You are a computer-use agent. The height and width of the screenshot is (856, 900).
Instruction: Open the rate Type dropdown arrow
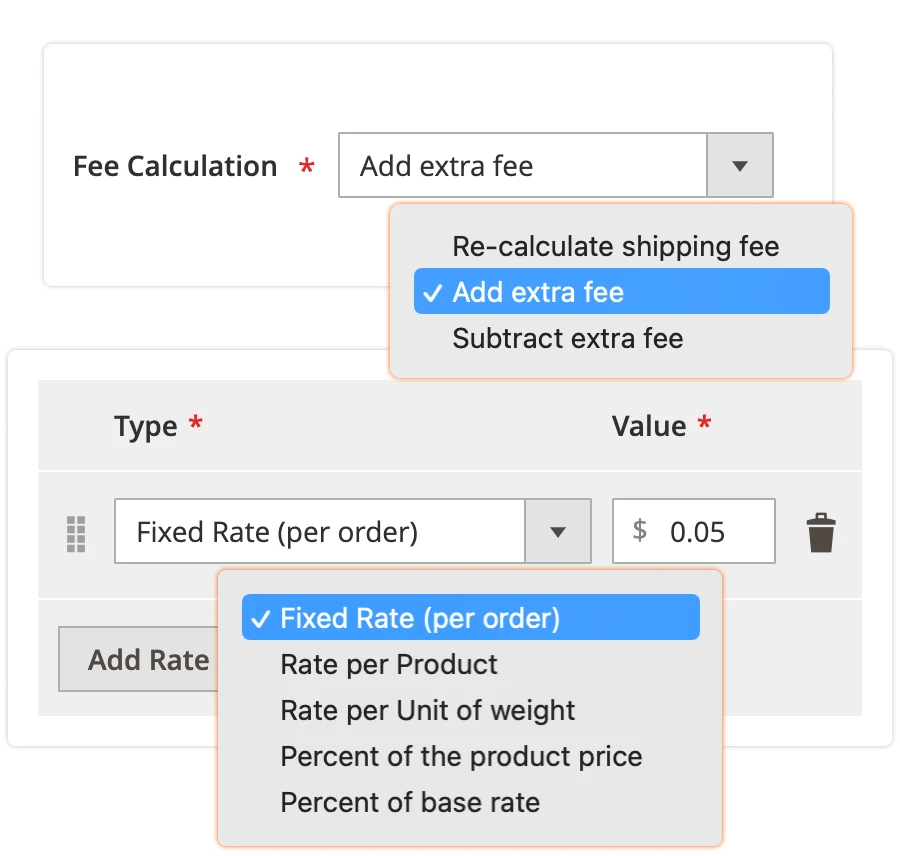click(x=559, y=531)
